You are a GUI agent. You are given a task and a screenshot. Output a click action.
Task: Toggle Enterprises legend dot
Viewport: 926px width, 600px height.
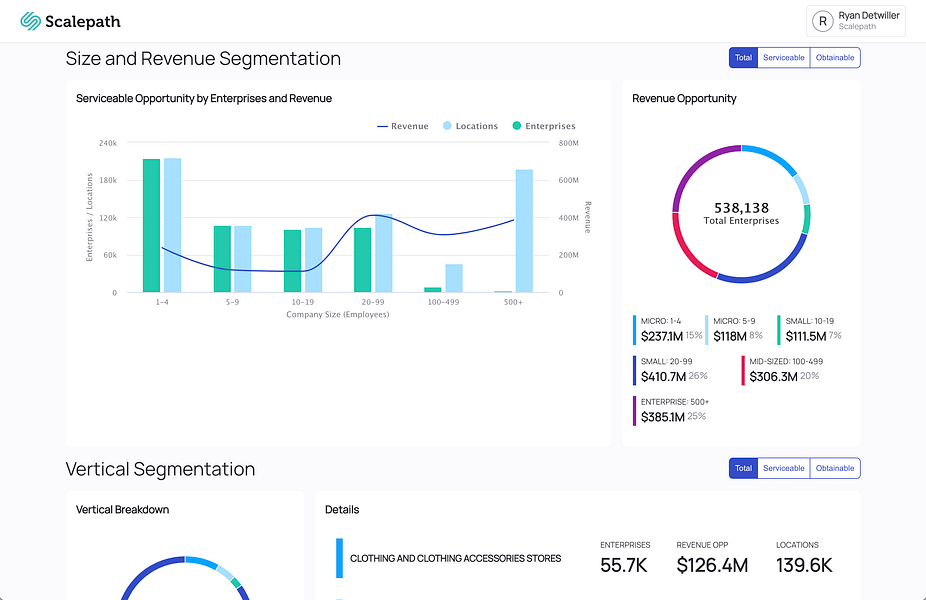[517, 126]
